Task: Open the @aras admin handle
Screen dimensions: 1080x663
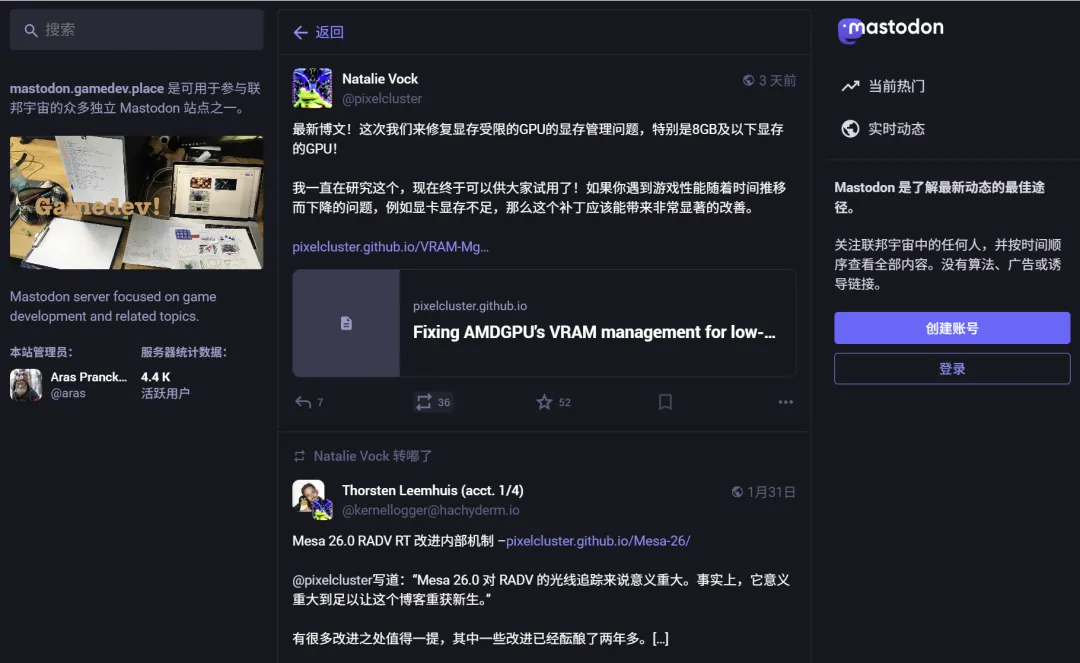Action: [x=68, y=393]
